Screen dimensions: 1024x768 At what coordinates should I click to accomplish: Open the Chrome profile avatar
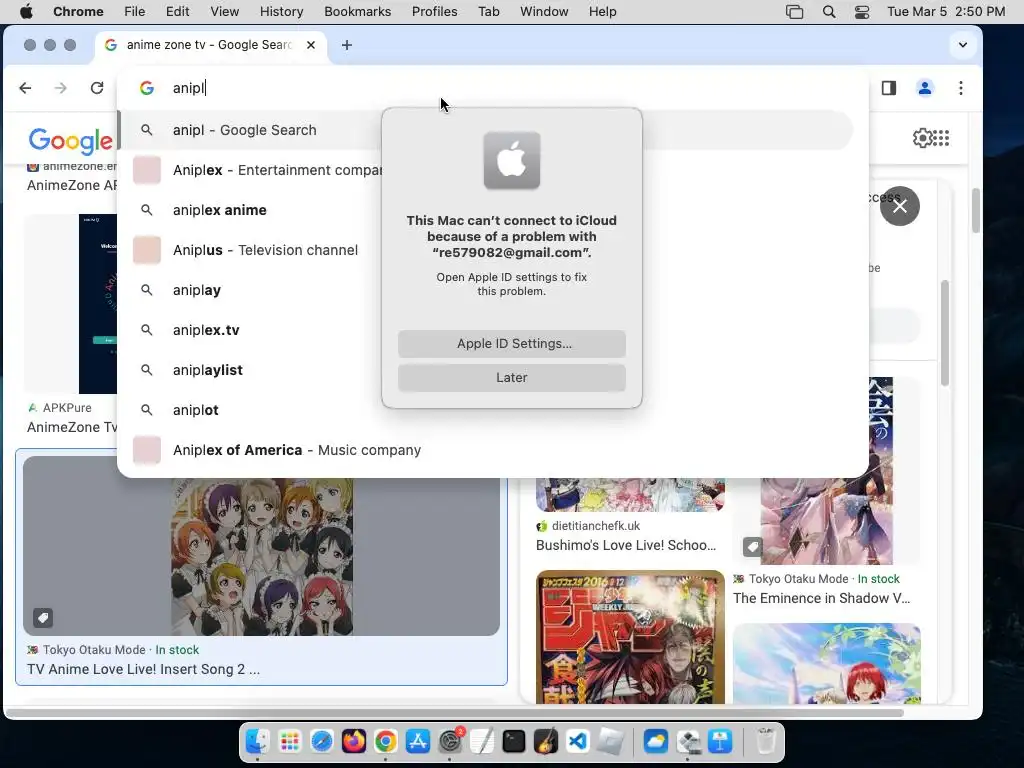(x=925, y=88)
